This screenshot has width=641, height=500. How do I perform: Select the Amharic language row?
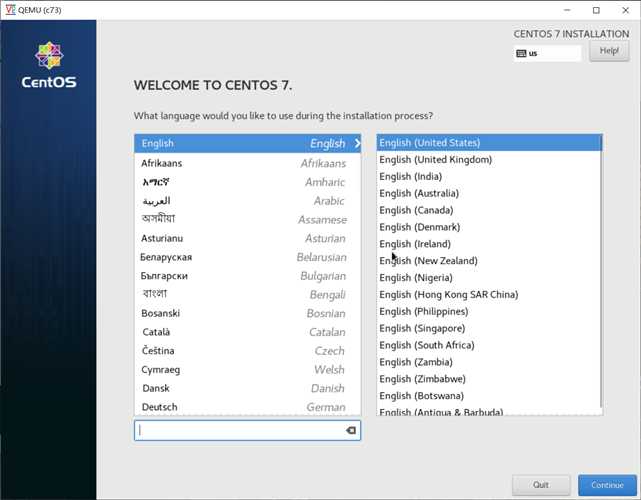[x=247, y=182]
